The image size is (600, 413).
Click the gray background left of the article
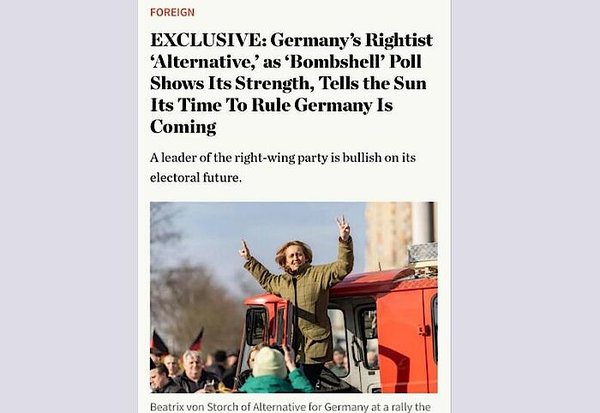[69, 207]
